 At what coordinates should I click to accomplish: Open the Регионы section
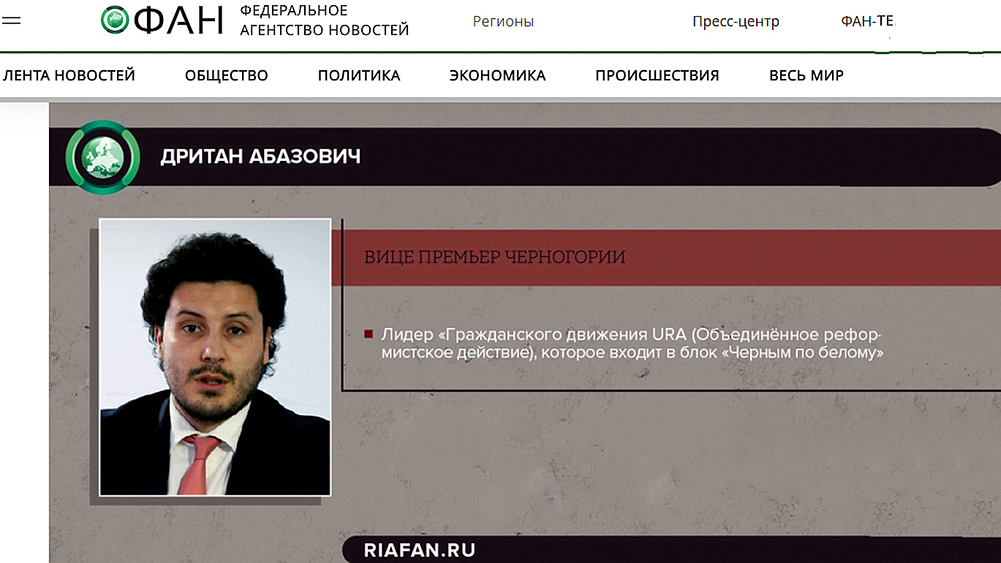(503, 21)
